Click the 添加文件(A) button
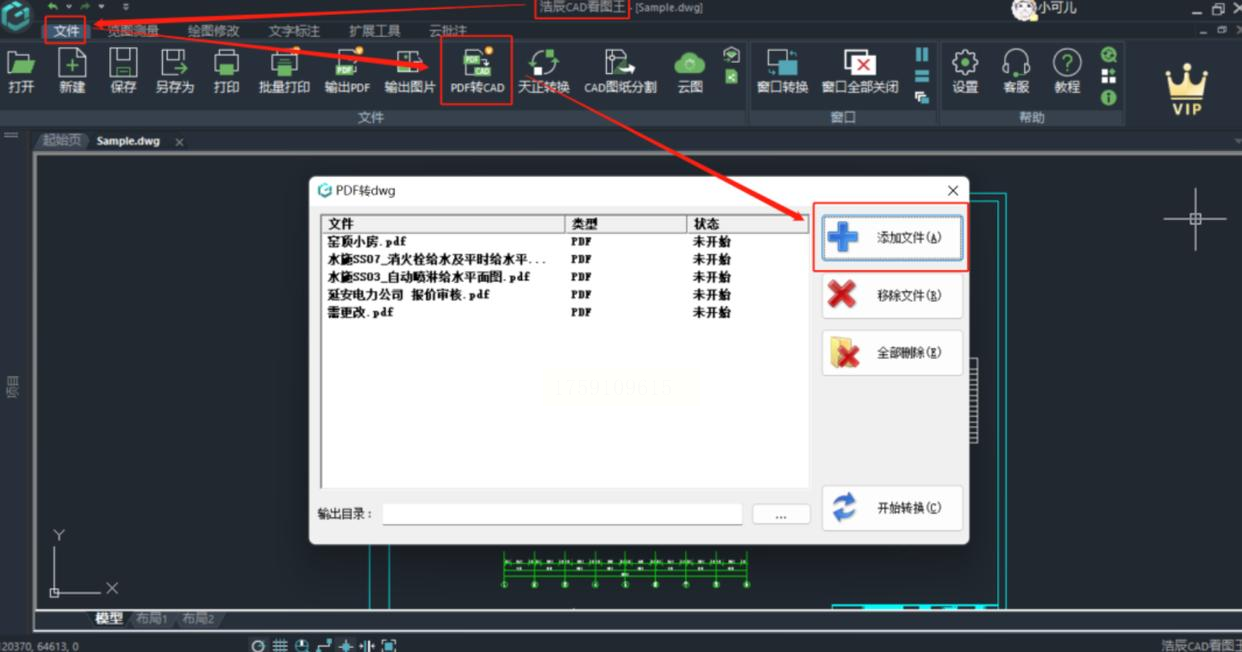The image size is (1242, 652). pyautogui.click(x=892, y=237)
